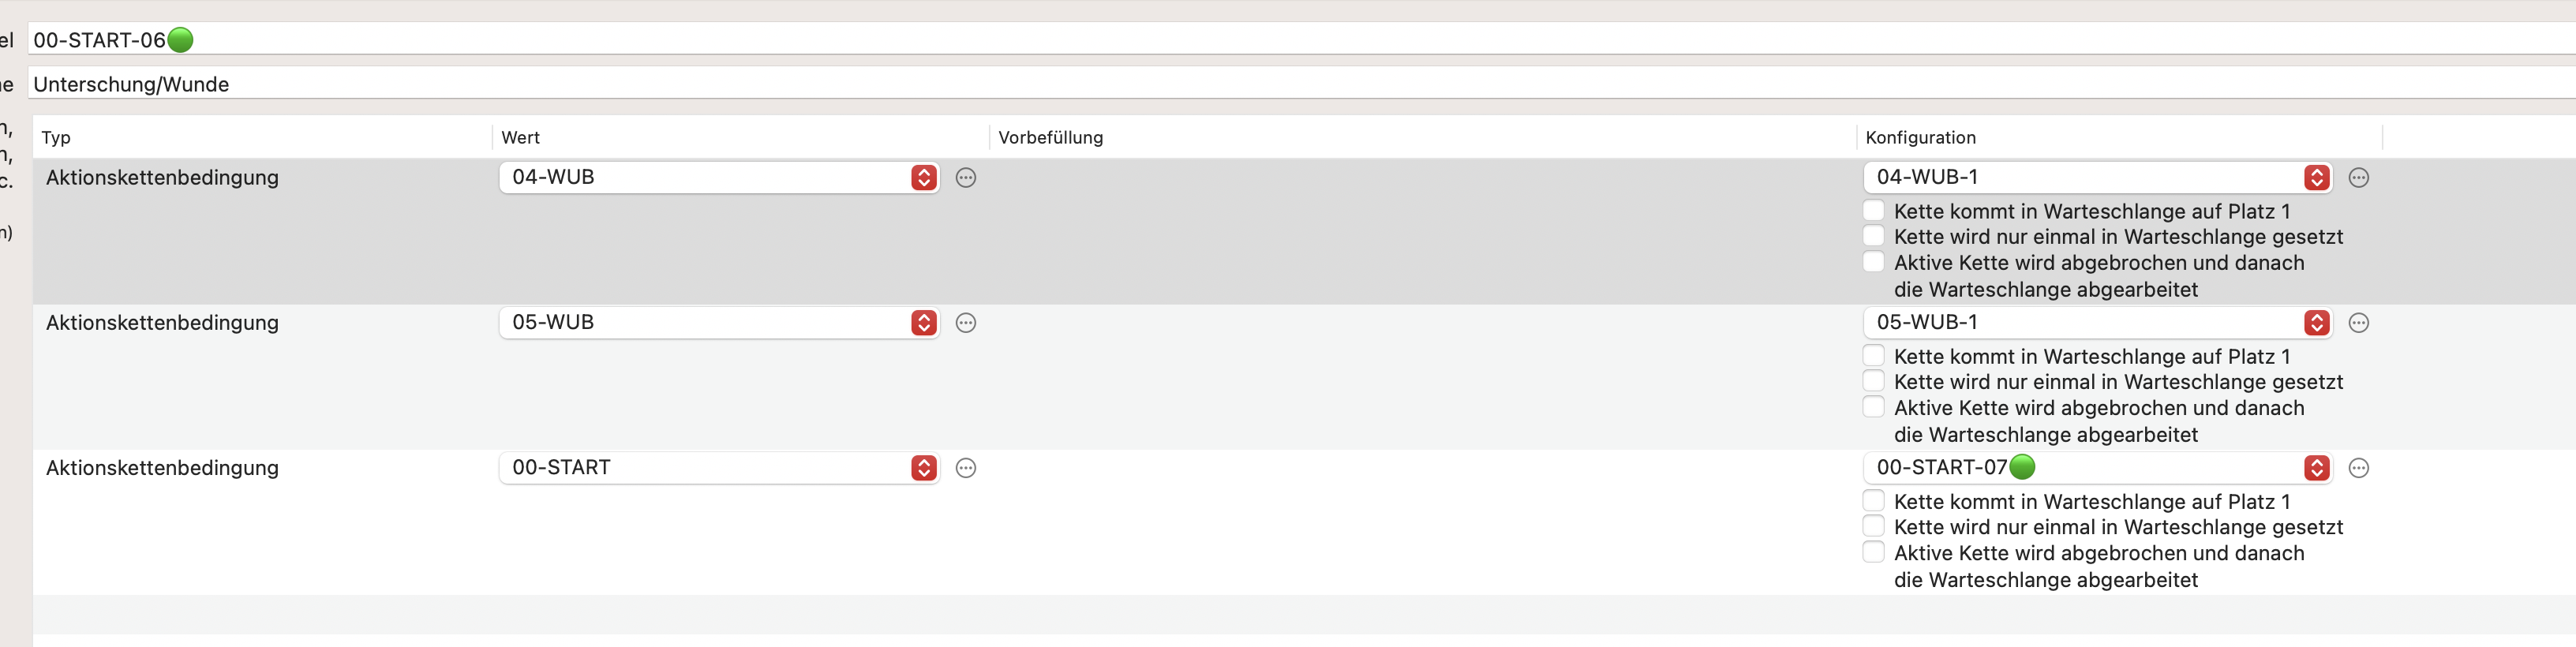Enable 'Kette kommt in Warteschlange auf Platz 1' for 04-WUB-1

(1874, 210)
